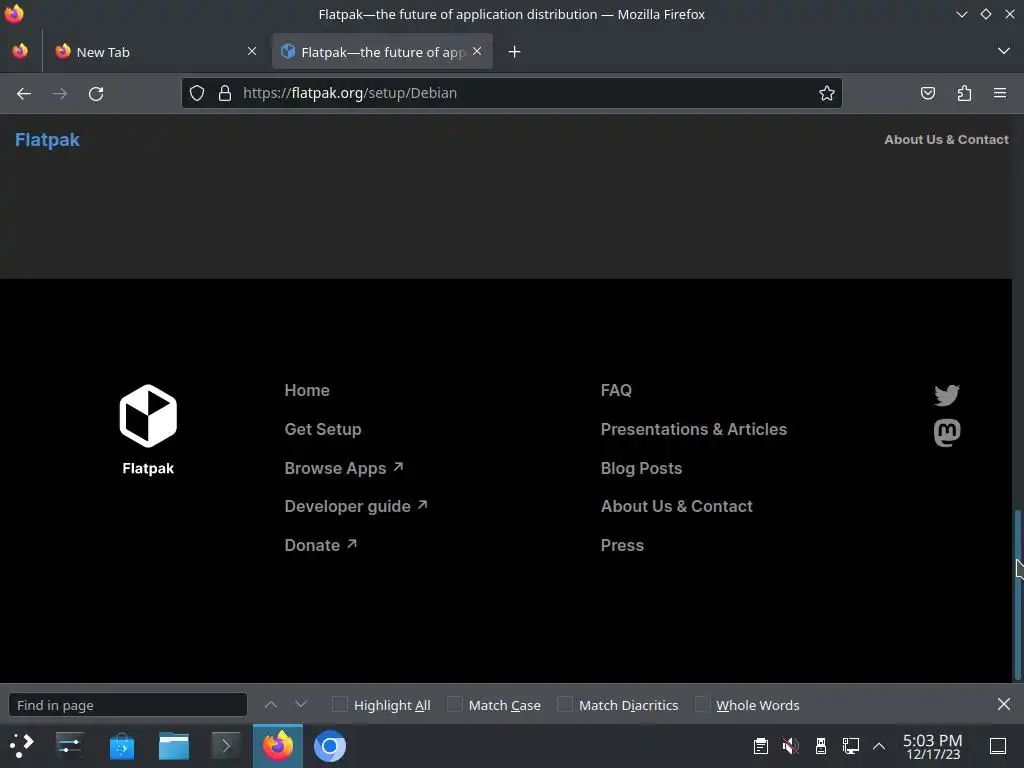1024x768 pixels.
Task: View site security padlock info
Action: (x=225, y=93)
